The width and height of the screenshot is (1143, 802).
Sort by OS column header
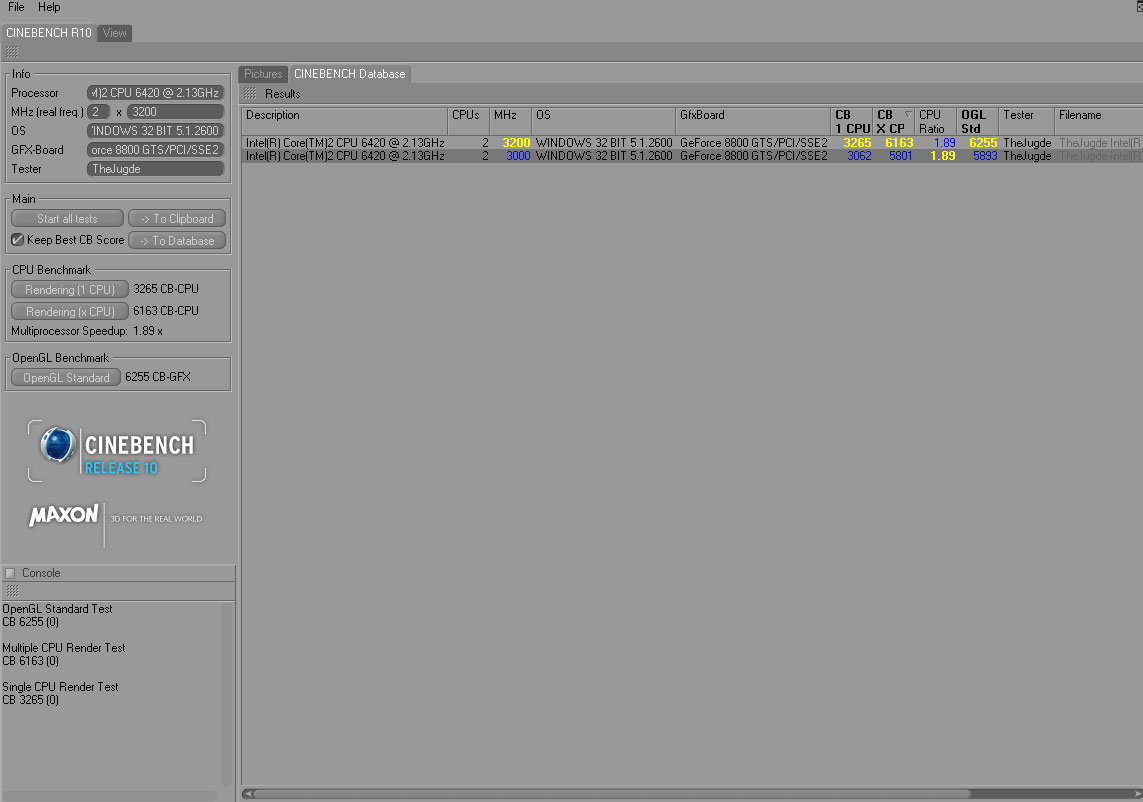(604, 121)
